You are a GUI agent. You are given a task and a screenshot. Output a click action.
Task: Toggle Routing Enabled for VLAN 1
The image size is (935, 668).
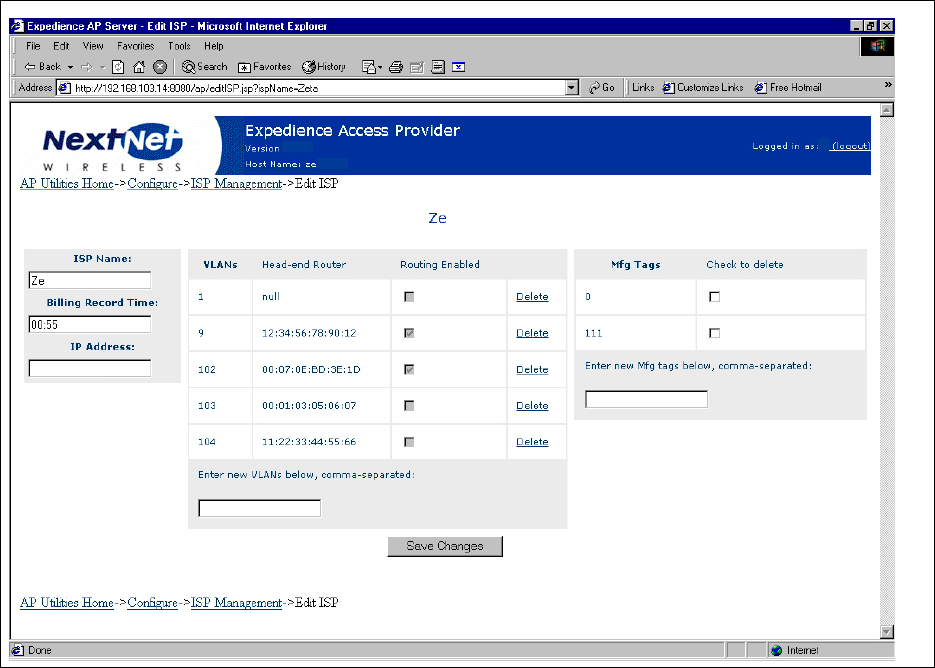click(409, 297)
